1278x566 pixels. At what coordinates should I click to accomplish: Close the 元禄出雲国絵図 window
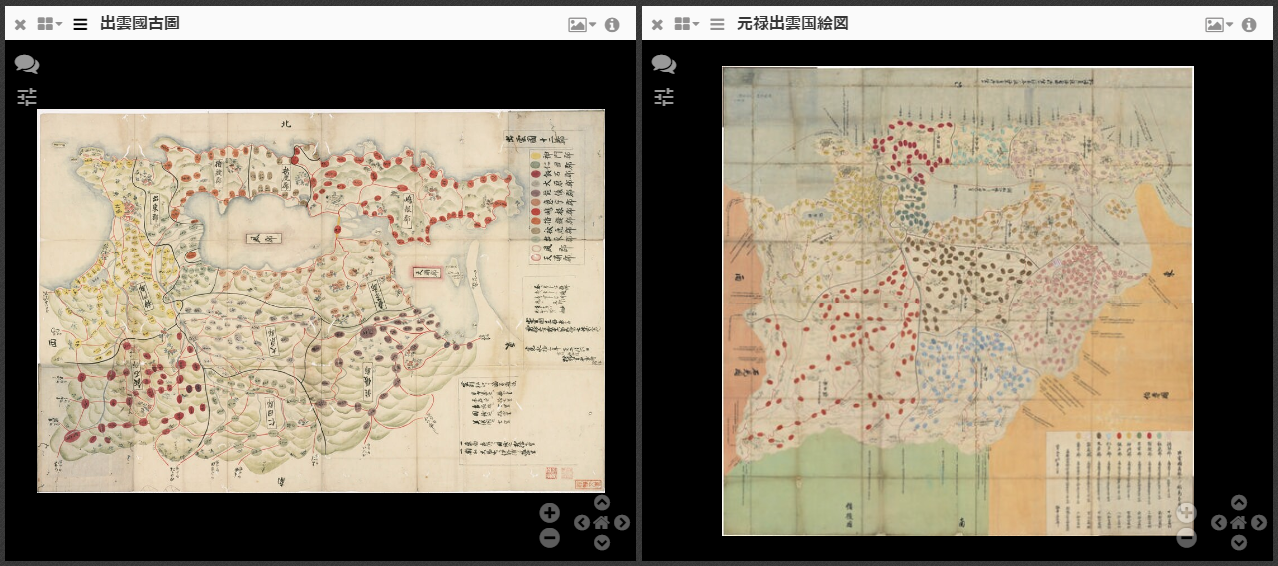[x=657, y=24]
